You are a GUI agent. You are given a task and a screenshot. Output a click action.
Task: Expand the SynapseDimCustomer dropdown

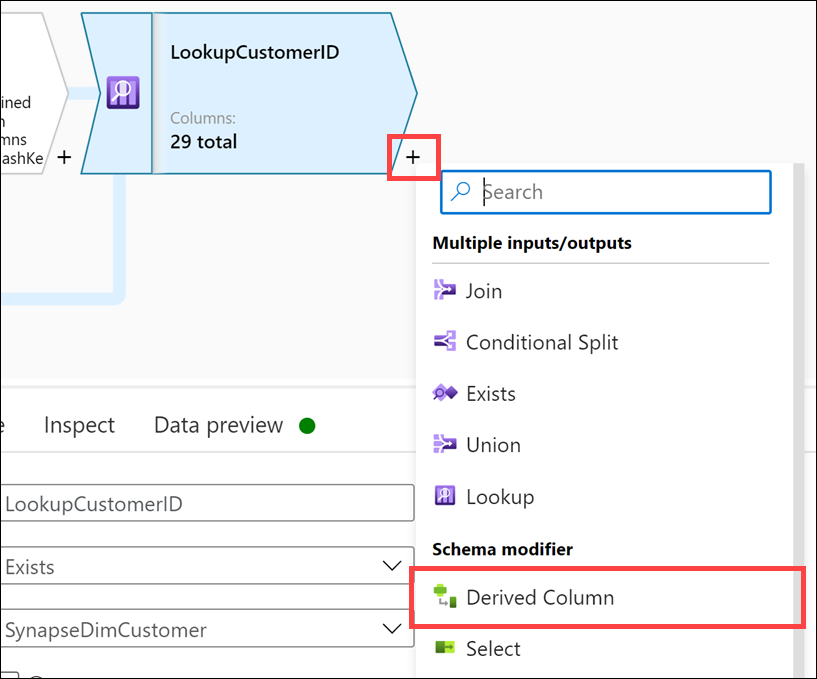[x=207, y=629]
